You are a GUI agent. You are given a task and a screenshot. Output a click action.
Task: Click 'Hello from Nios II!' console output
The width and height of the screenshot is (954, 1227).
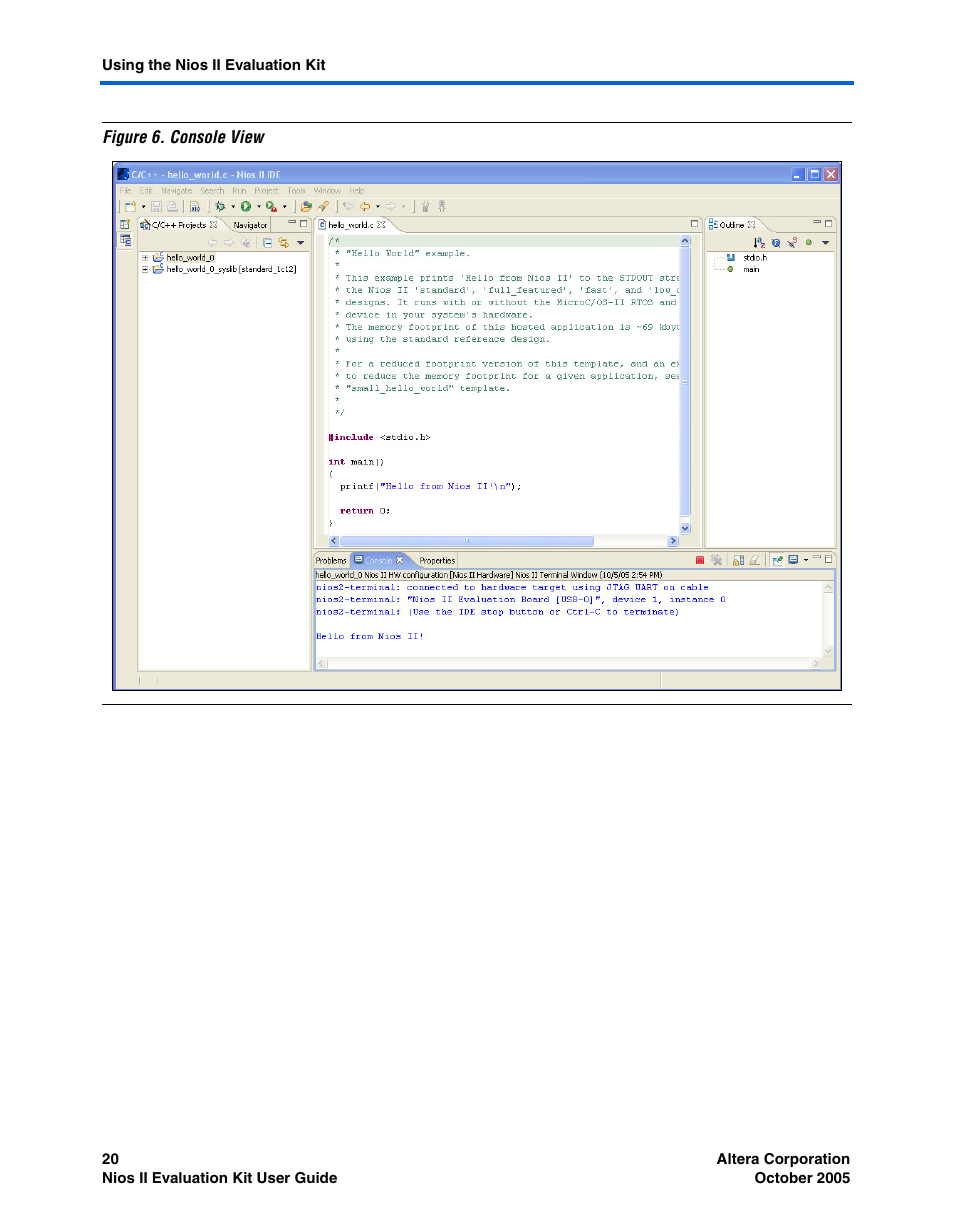click(x=370, y=636)
